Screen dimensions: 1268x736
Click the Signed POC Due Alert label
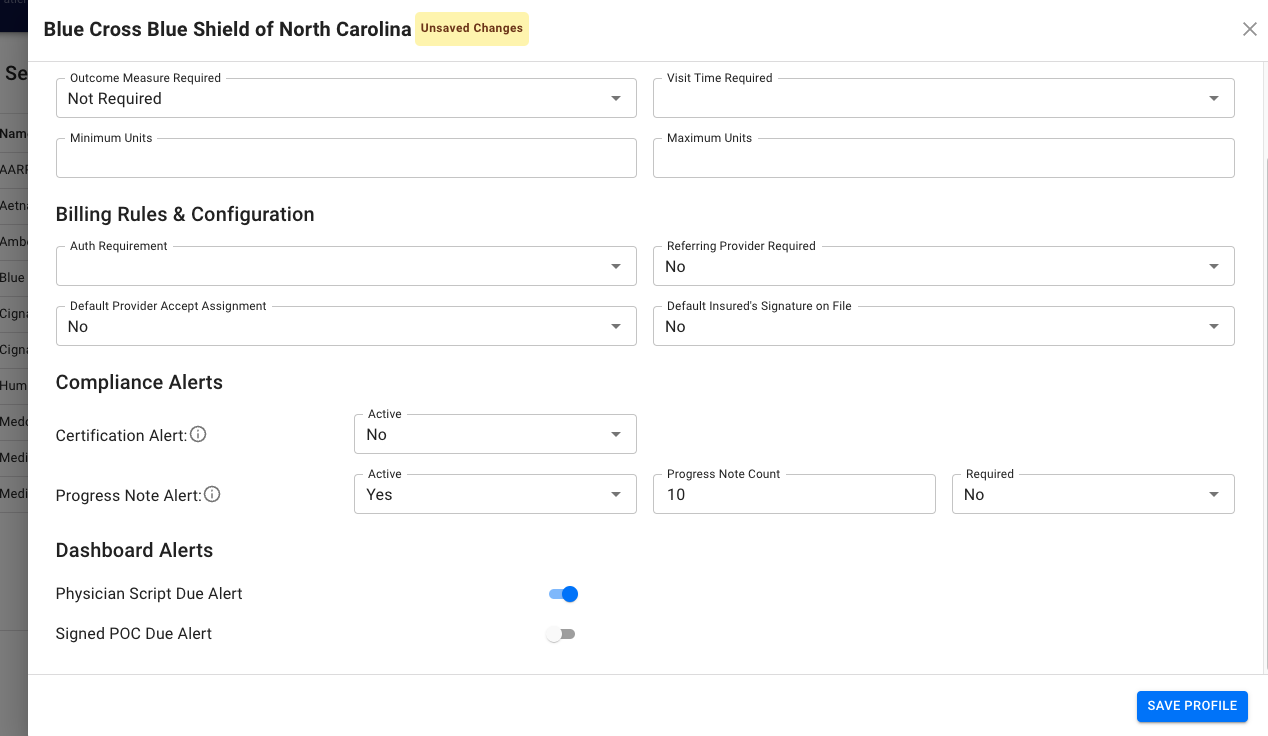tap(134, 634)
